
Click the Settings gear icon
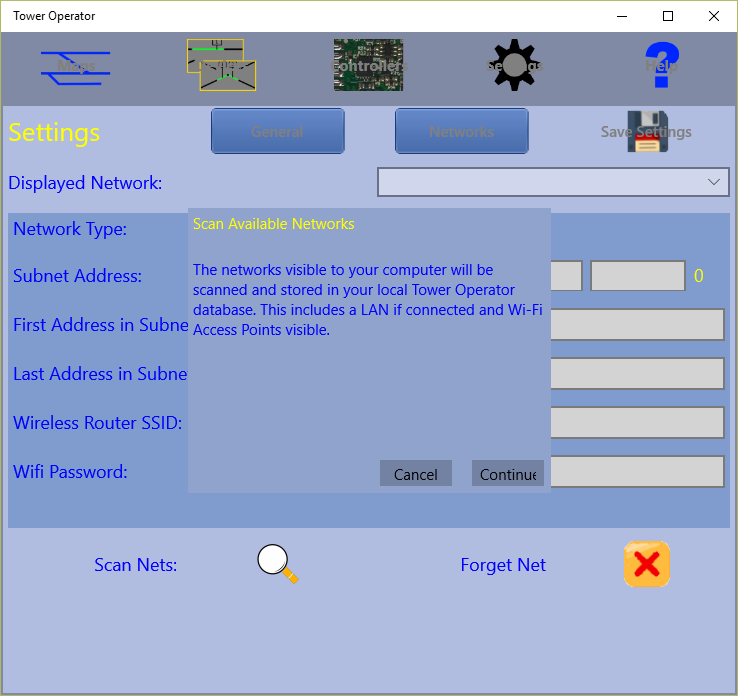pyautogui.click(x=514, y=66)
